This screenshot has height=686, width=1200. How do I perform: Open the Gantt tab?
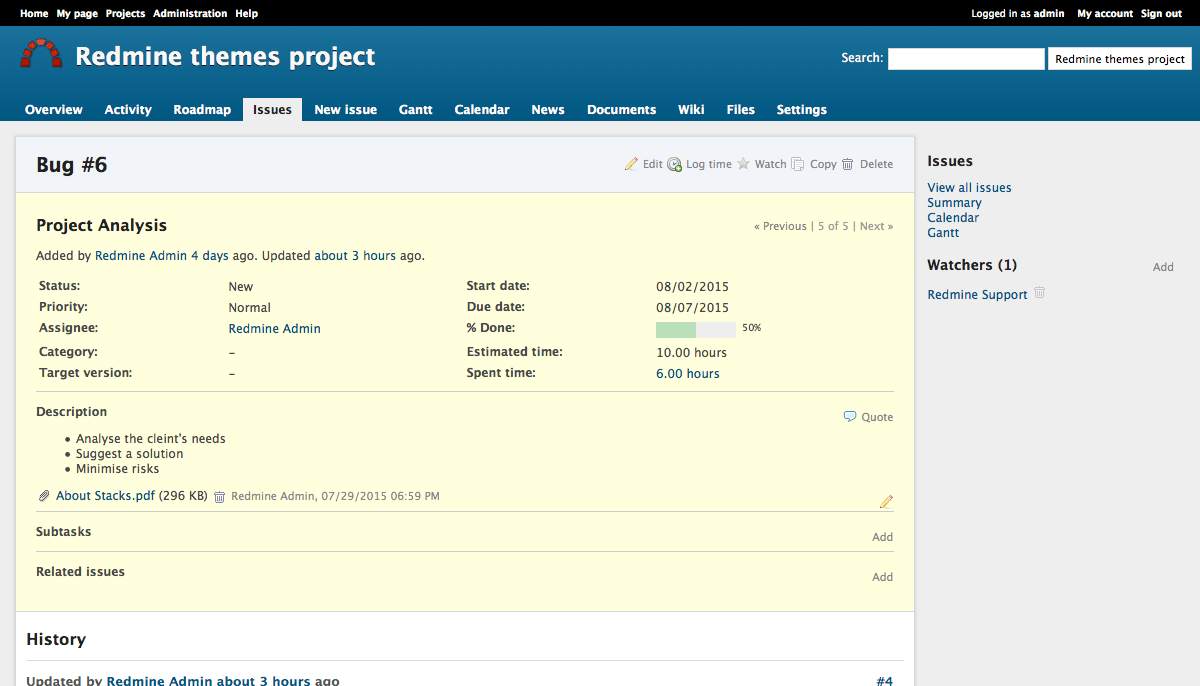coord(416,110)
